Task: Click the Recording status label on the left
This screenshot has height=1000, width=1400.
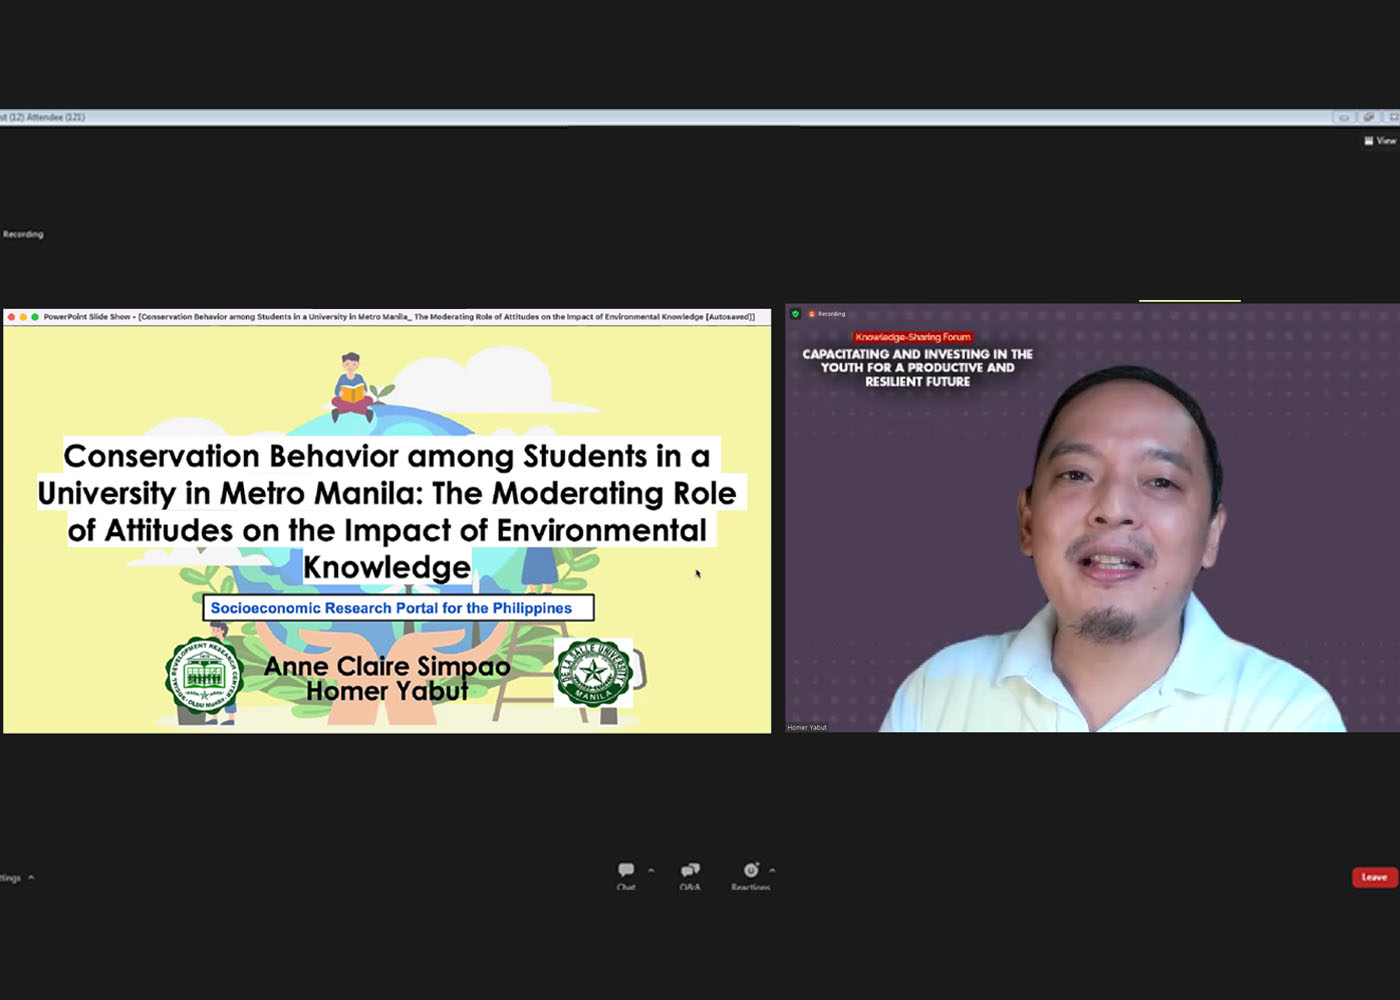Action: (23, 234)
